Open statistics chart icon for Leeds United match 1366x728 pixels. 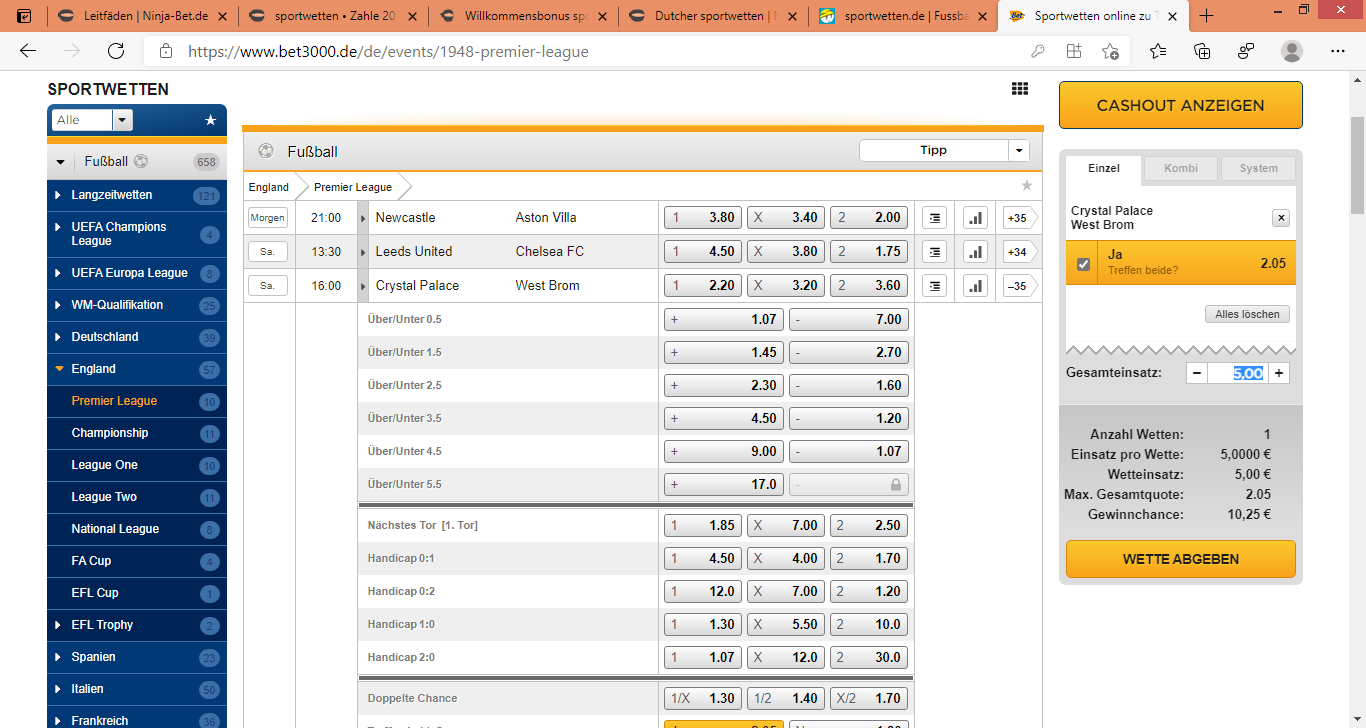[x=975, y=251]
